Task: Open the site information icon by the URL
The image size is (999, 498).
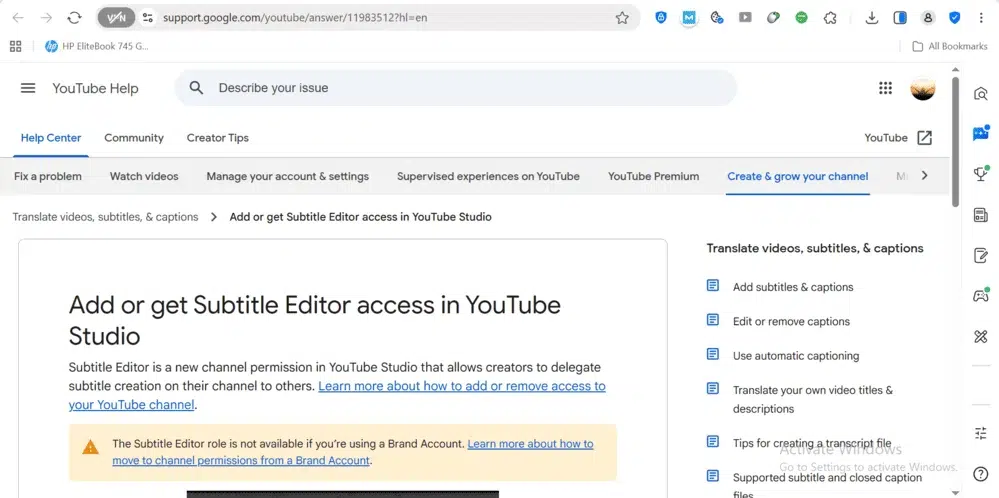Action: click(x=148, y=18)
